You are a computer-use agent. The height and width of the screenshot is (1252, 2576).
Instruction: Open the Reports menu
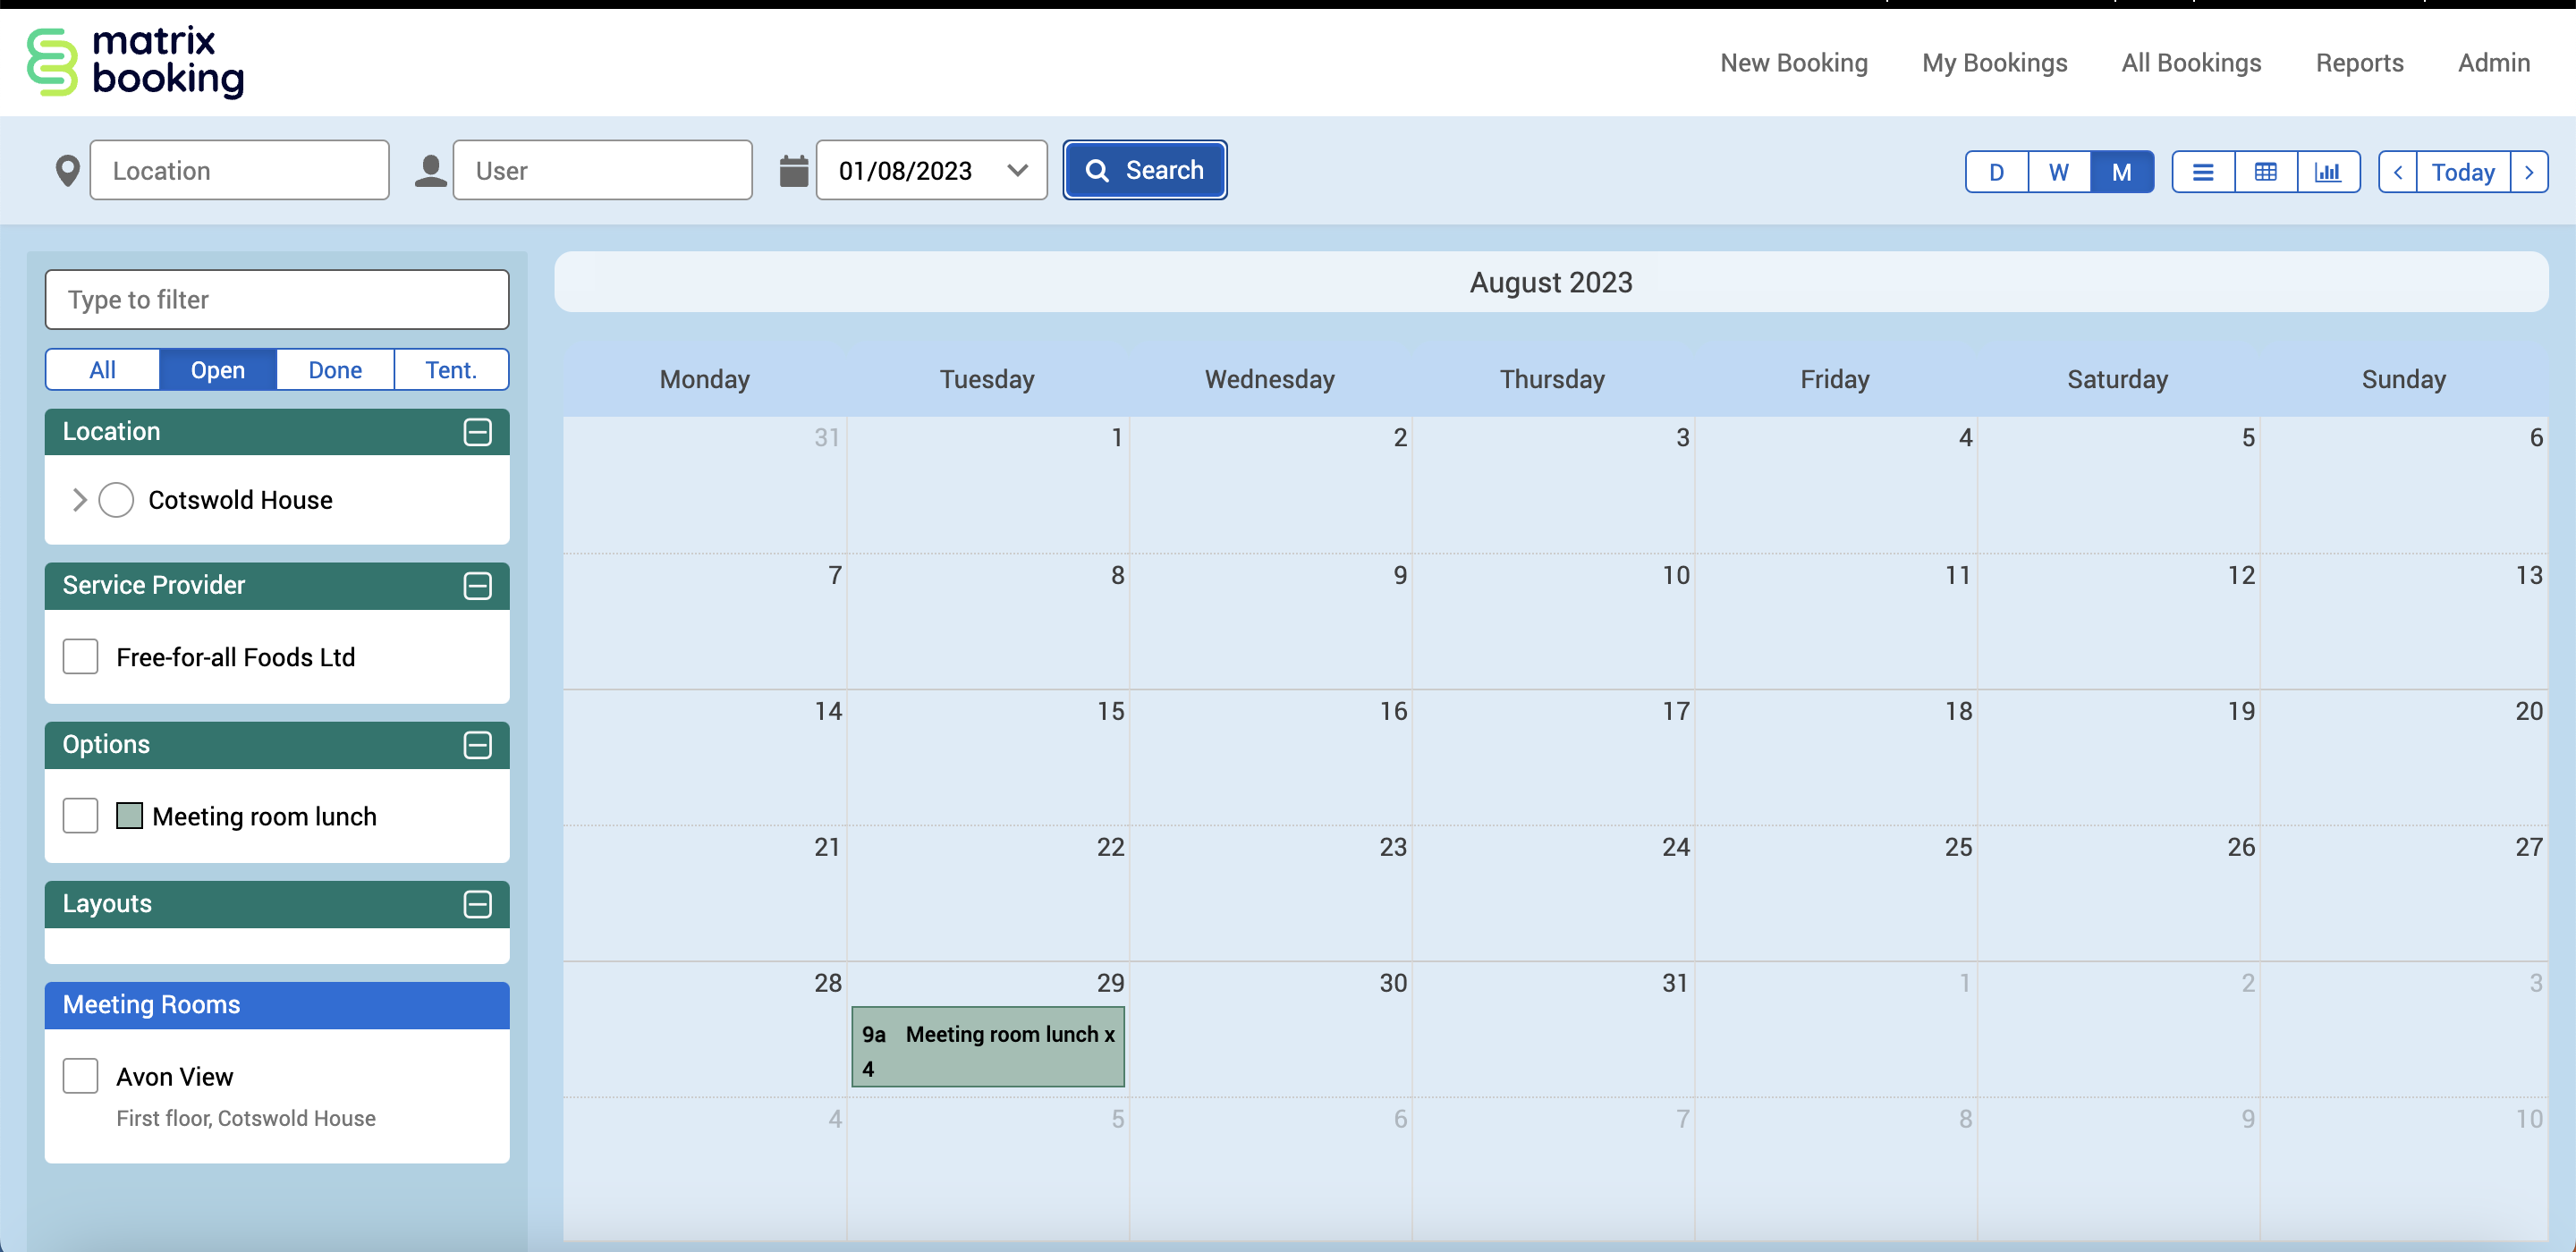click(x=2359, y=63)
